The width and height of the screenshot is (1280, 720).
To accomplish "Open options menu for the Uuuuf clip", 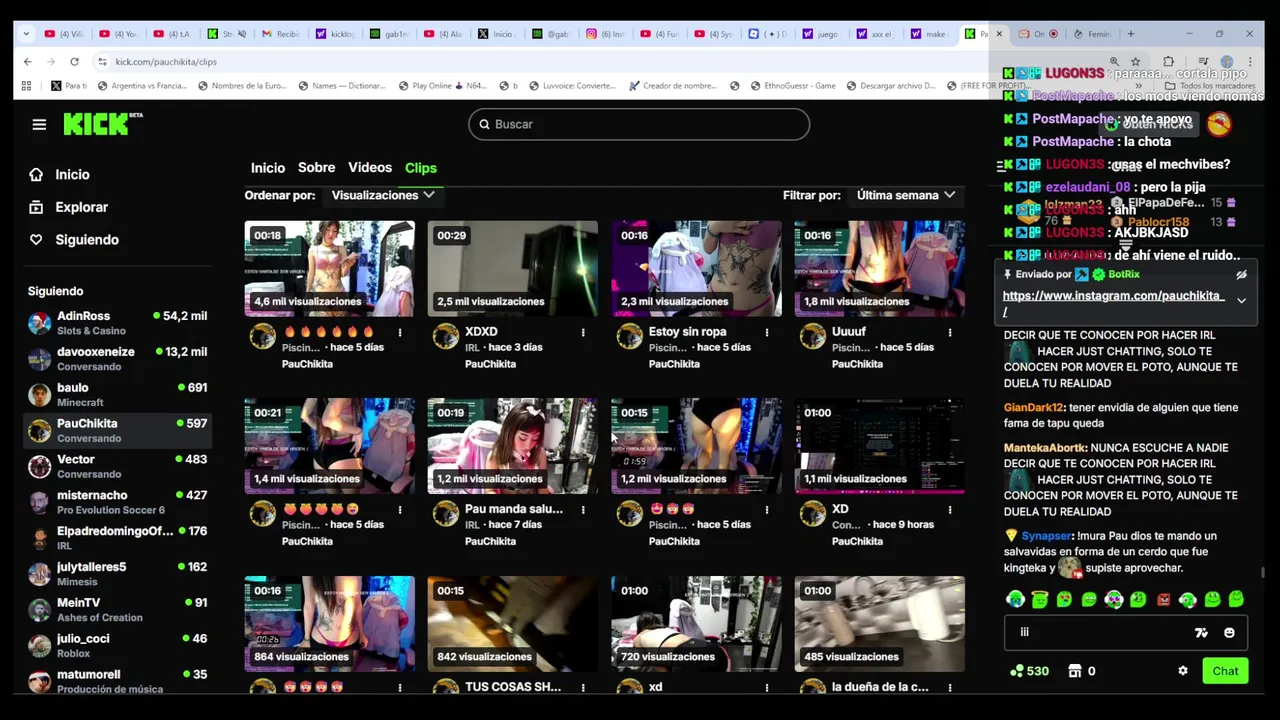I will (950, 332).
